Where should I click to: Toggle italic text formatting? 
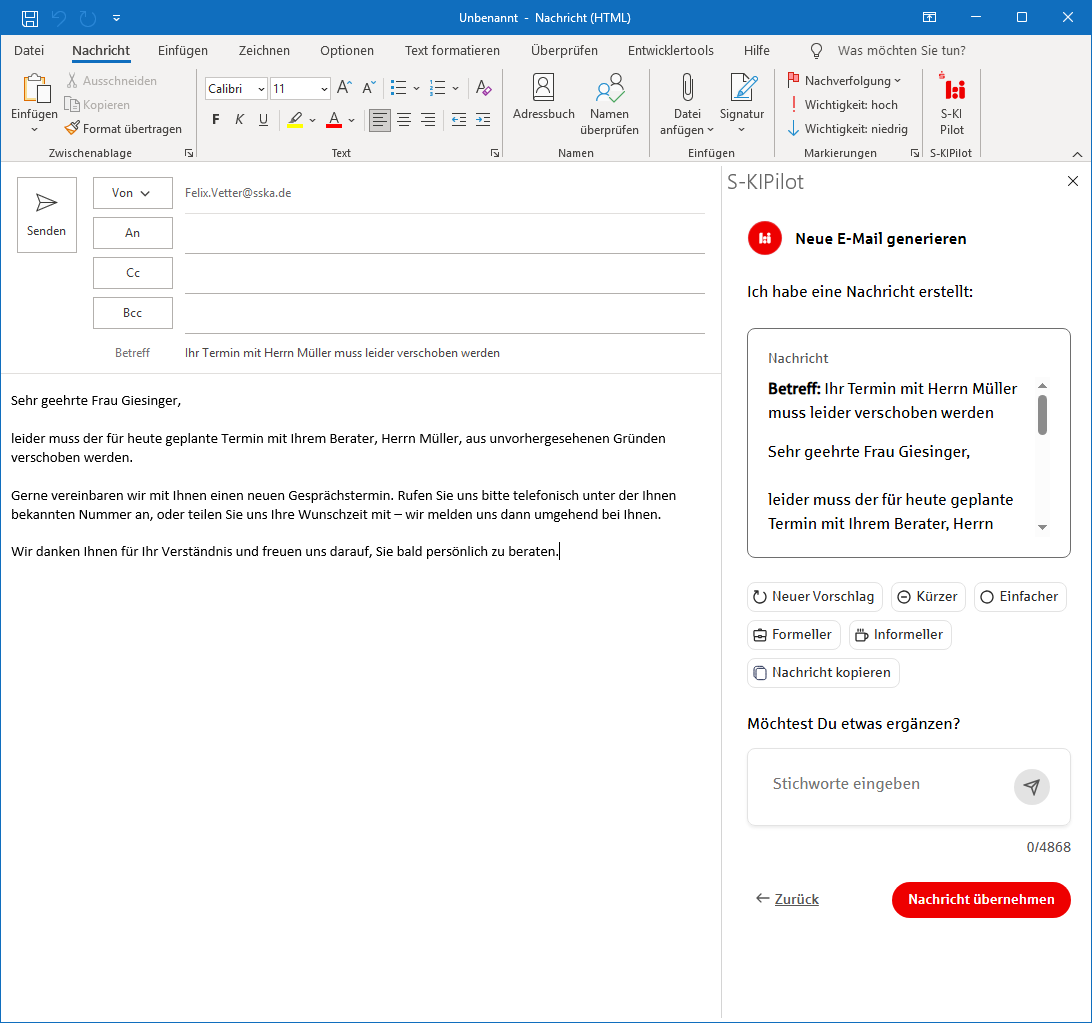(239, 120)
